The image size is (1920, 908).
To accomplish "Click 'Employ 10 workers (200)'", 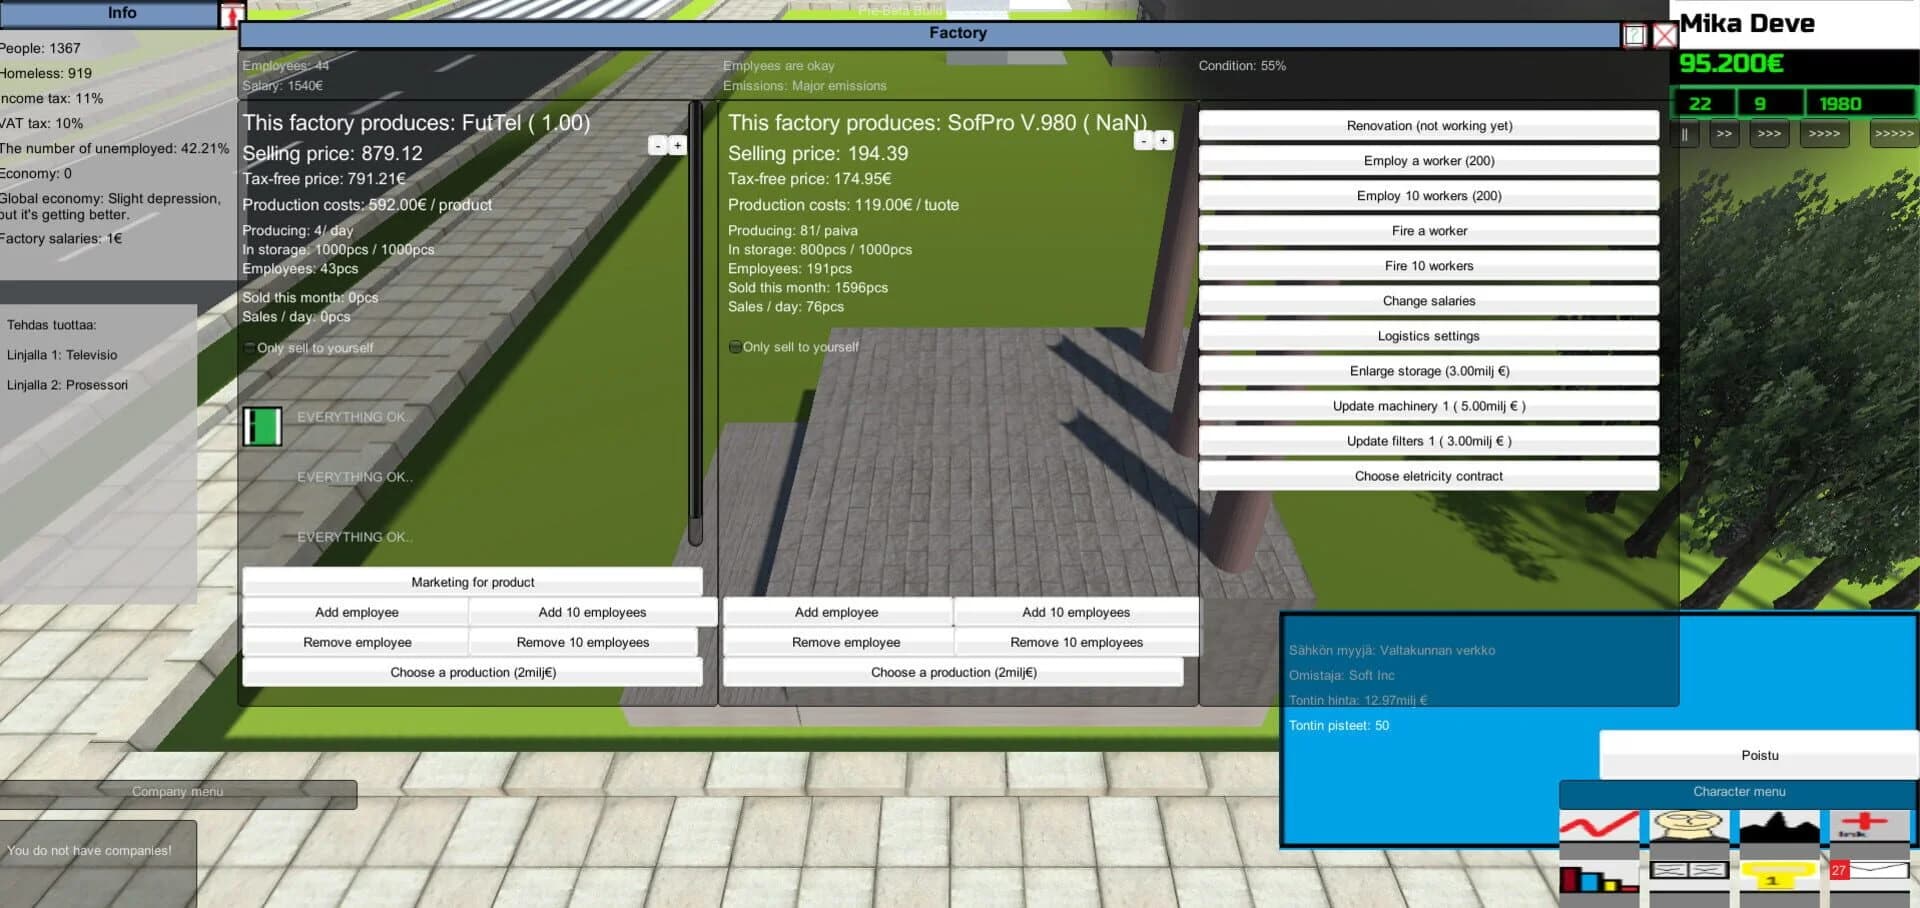I will [1428, 195].
